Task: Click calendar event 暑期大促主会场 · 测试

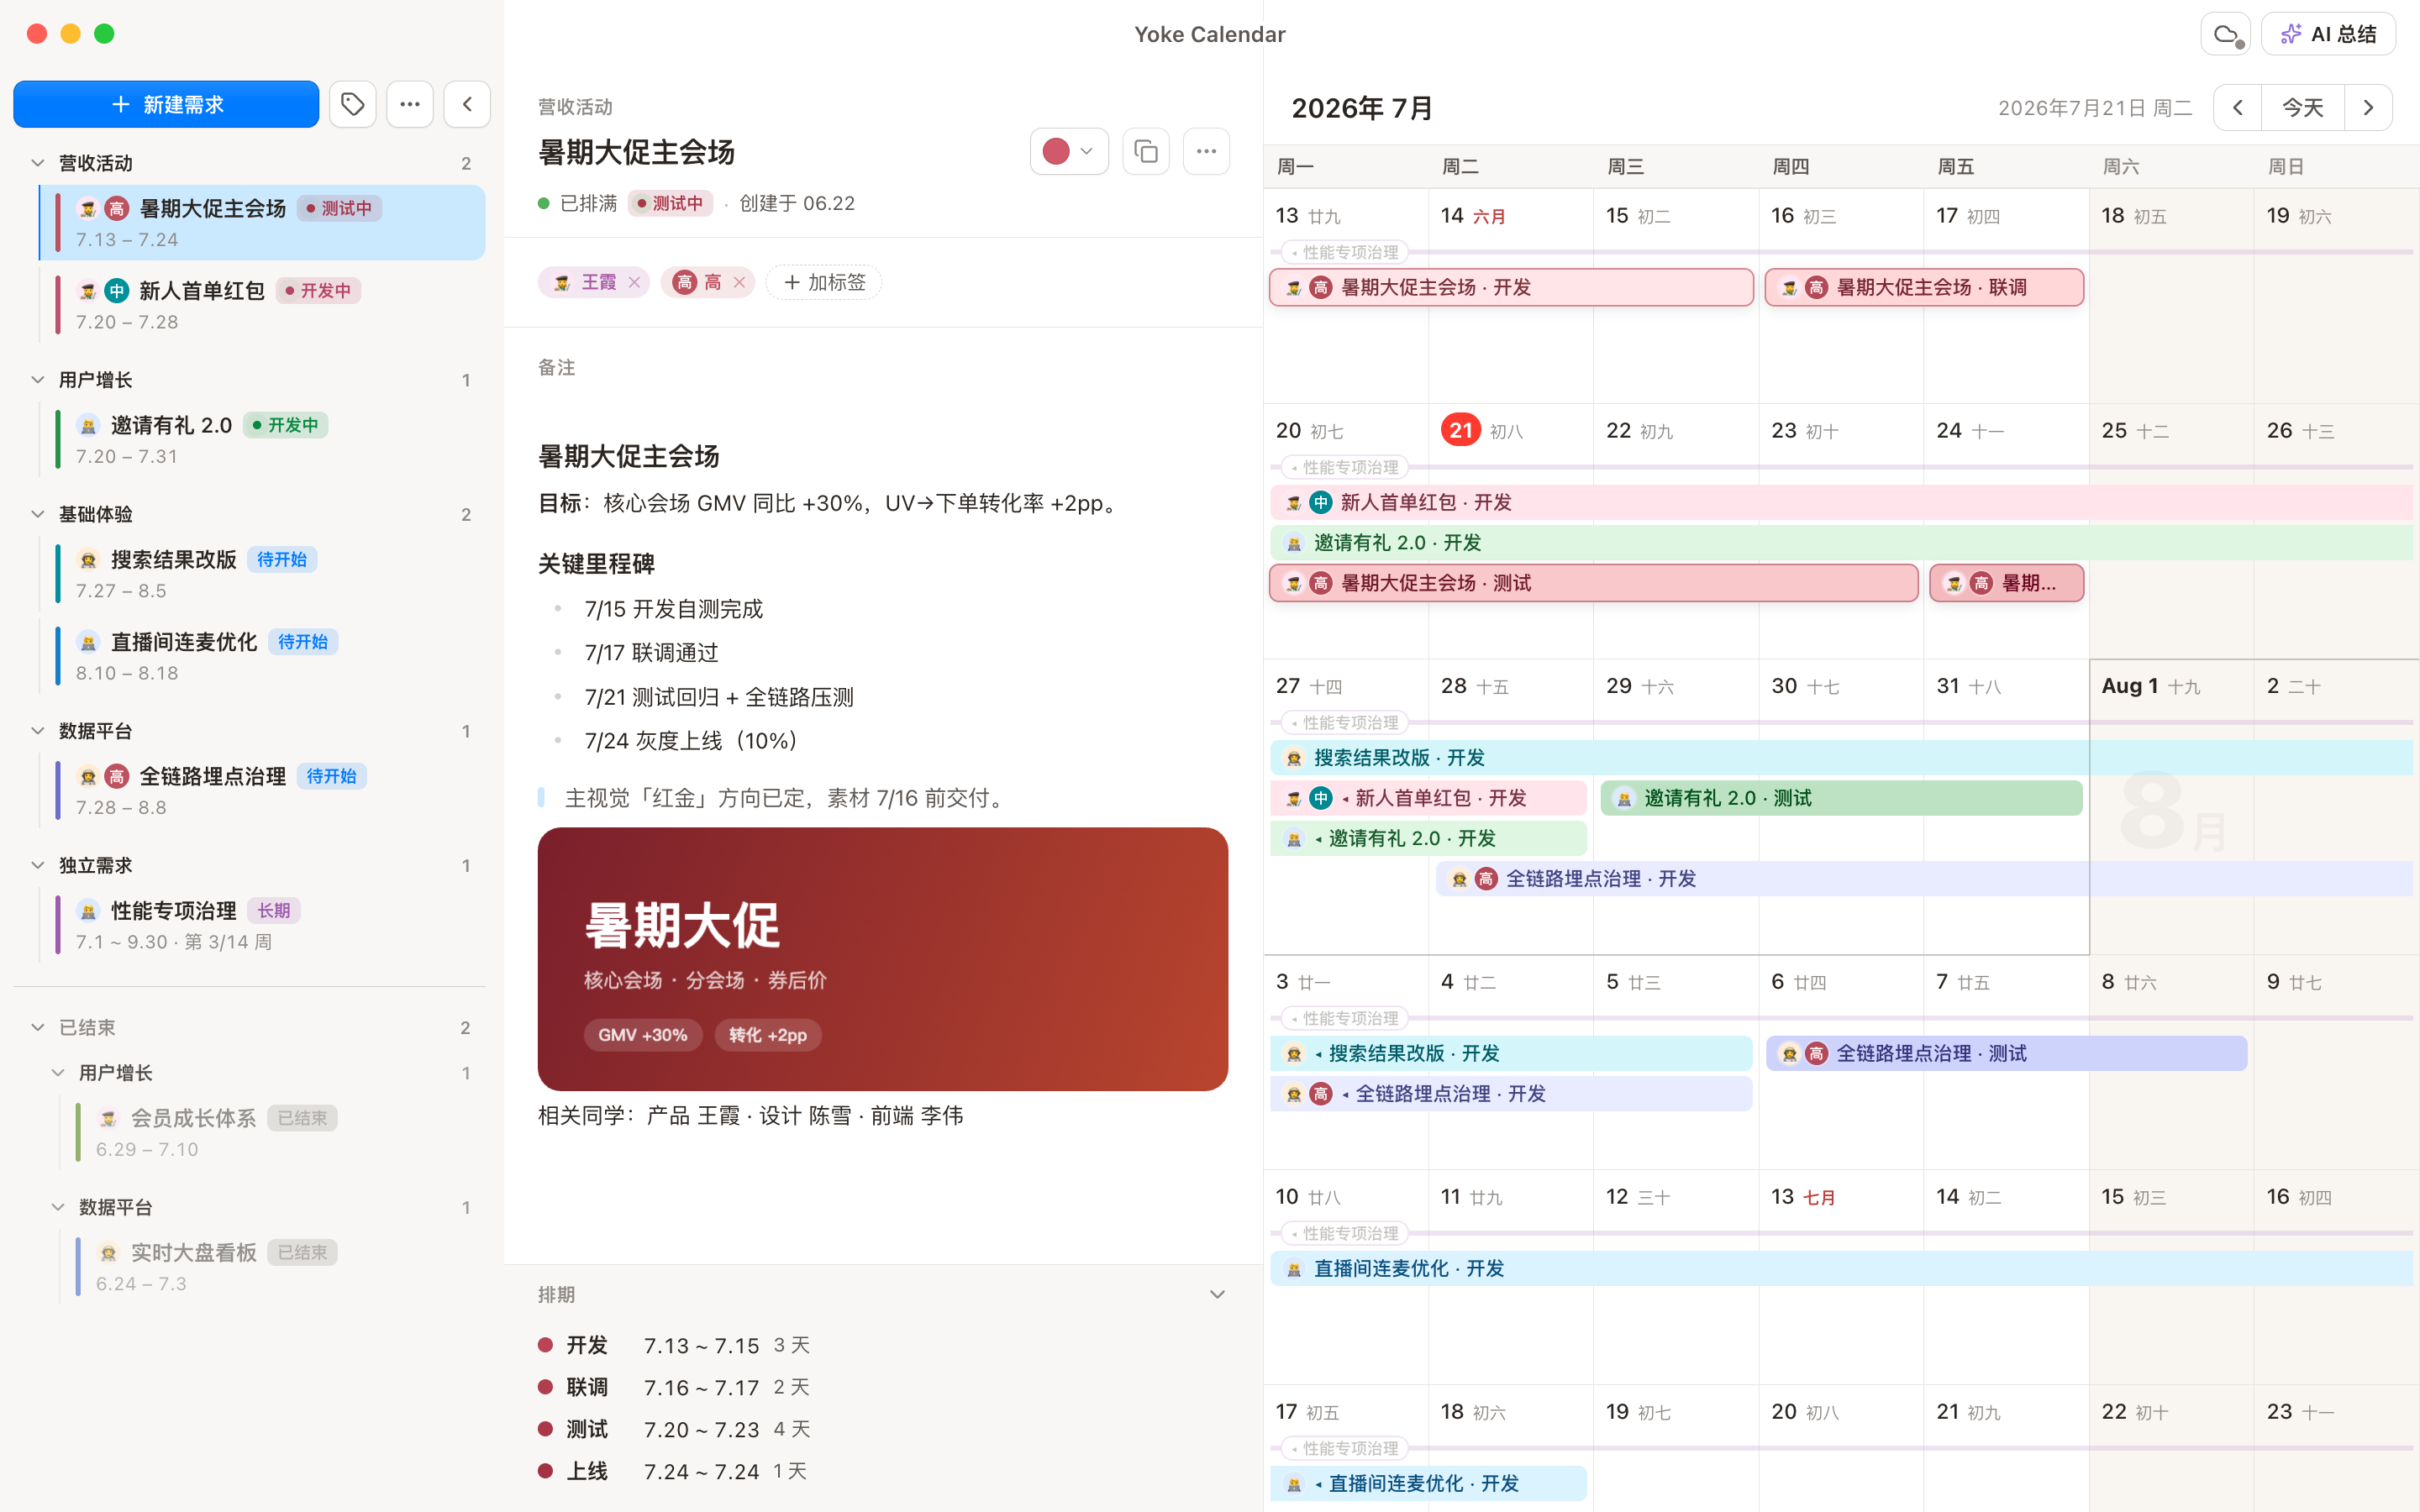Action: tap(1594, 583)
